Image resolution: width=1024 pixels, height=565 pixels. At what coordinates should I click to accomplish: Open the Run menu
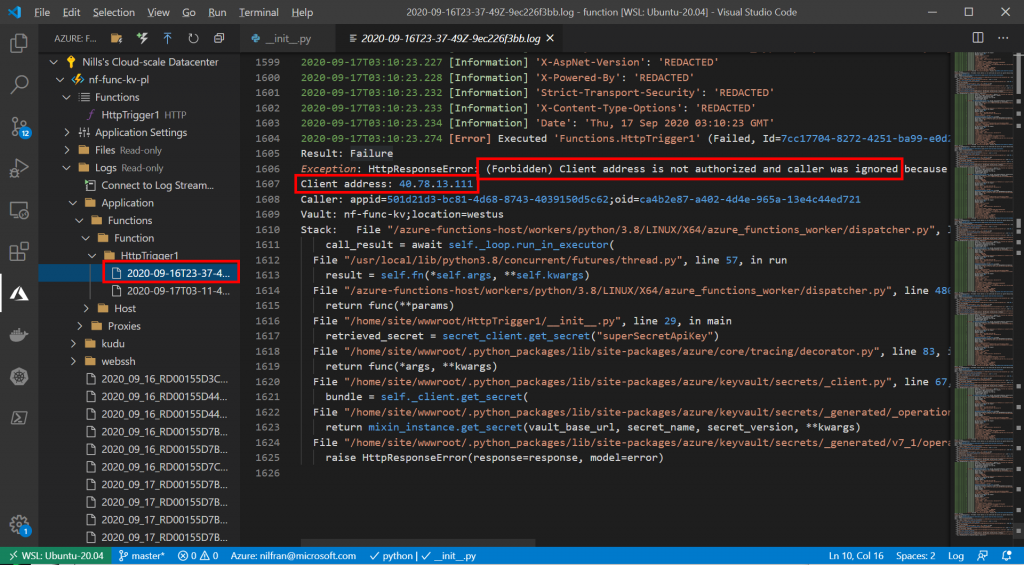point(217,12)
